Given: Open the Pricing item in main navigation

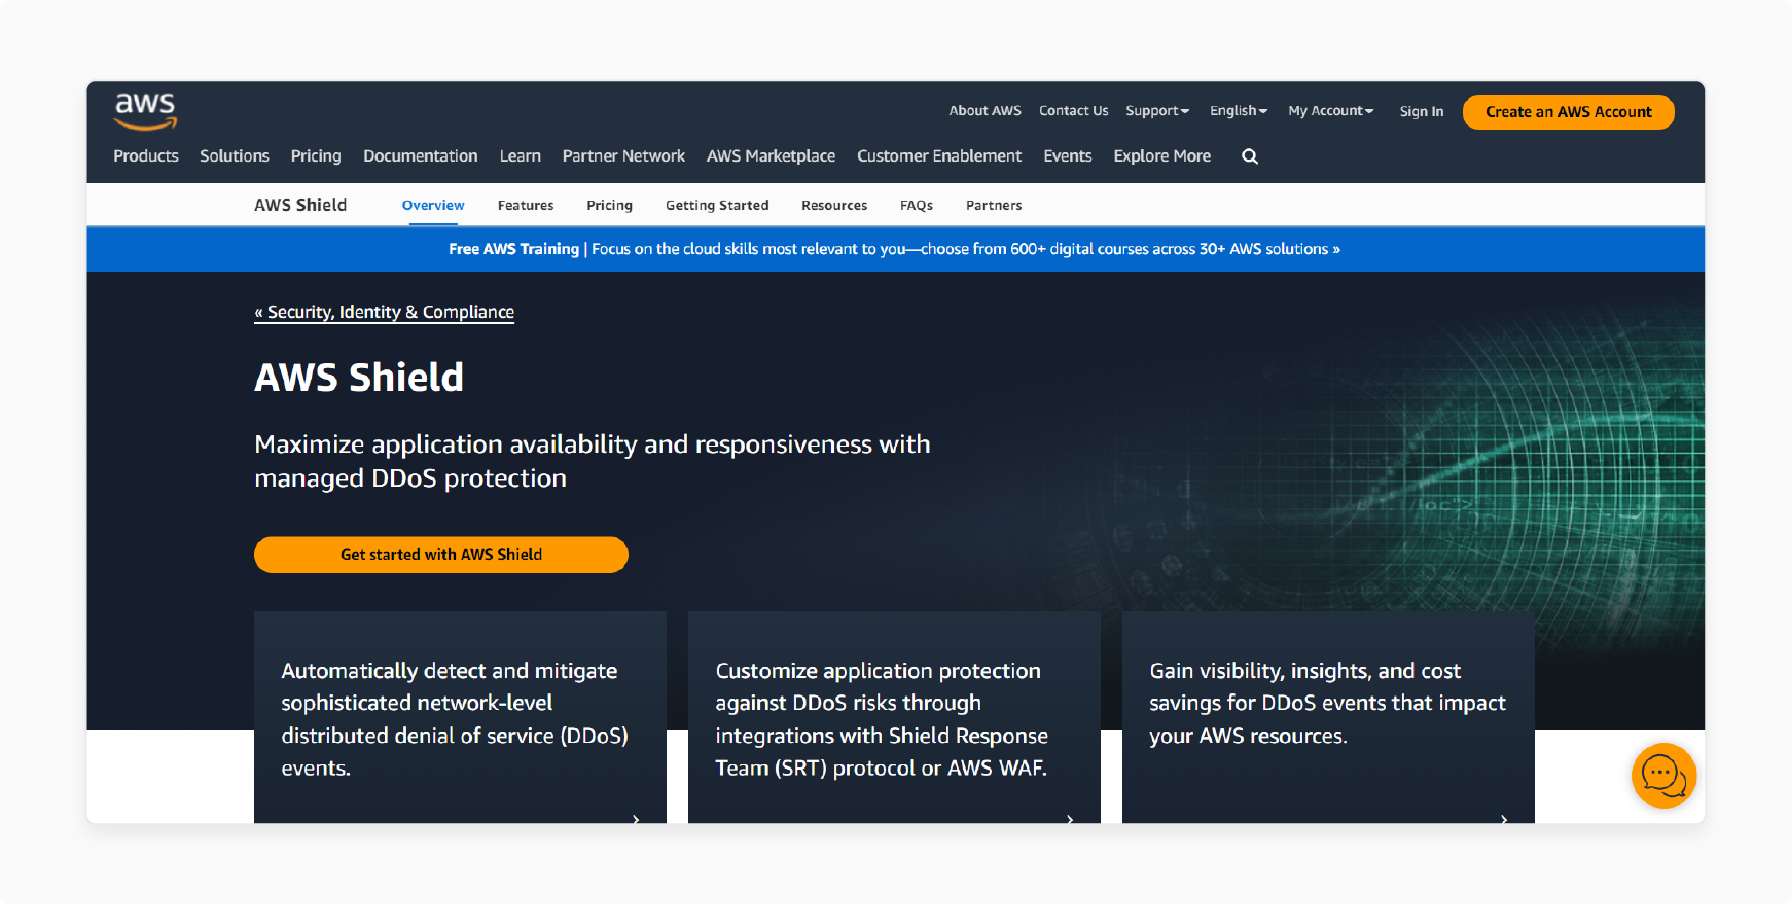Looking at the screenshot, I should [x=316, y=156].
